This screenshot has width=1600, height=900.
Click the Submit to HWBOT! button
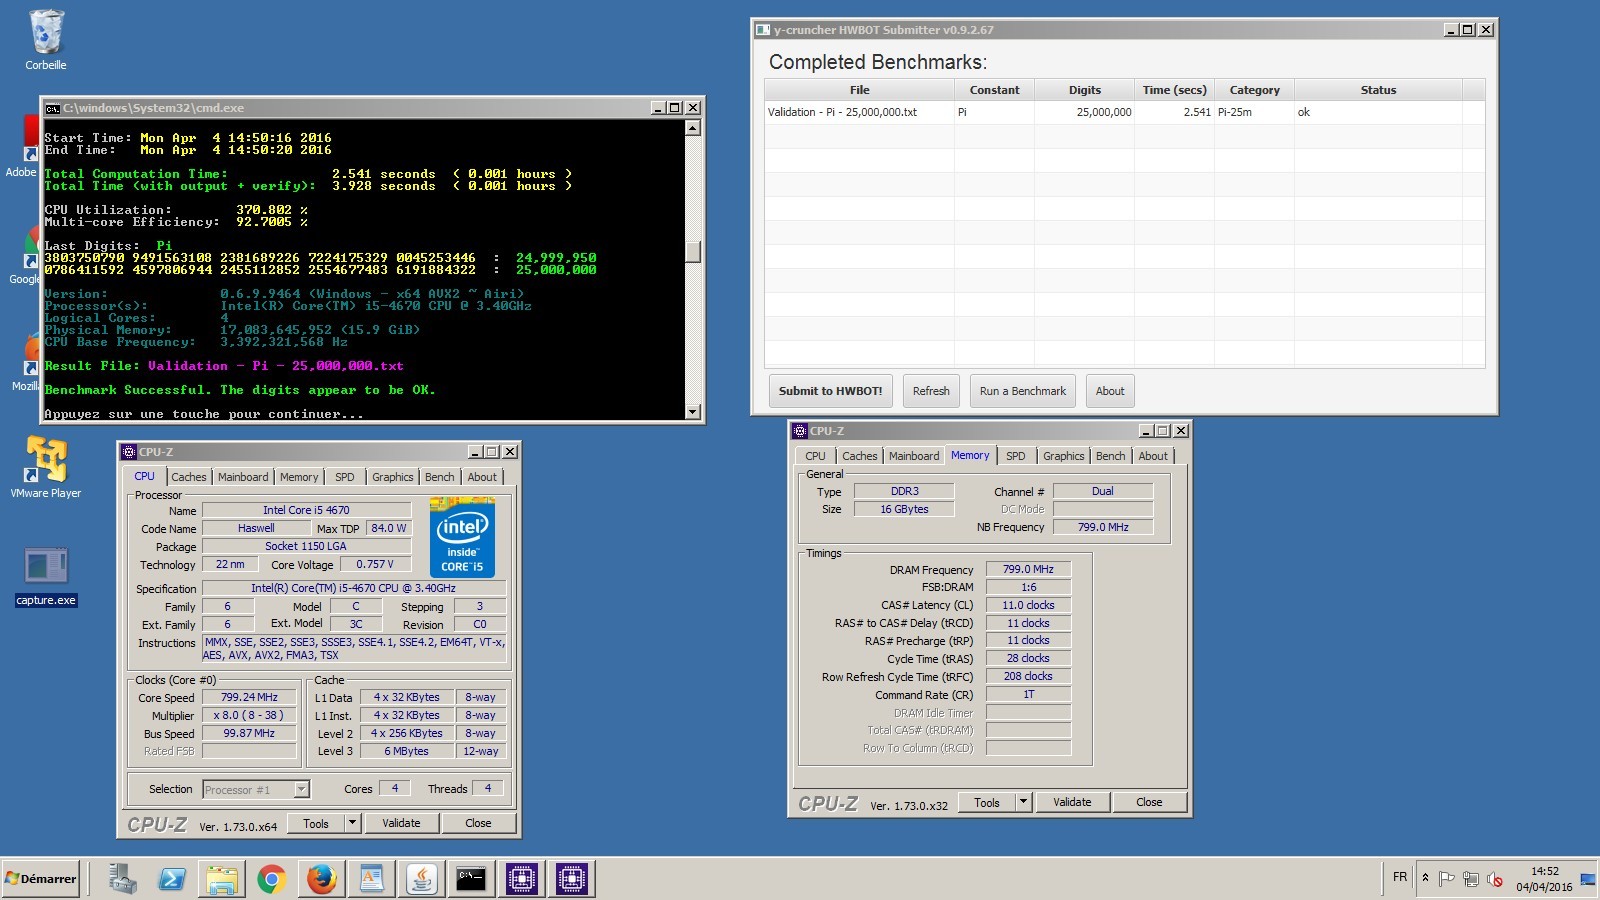pos(830,391)
